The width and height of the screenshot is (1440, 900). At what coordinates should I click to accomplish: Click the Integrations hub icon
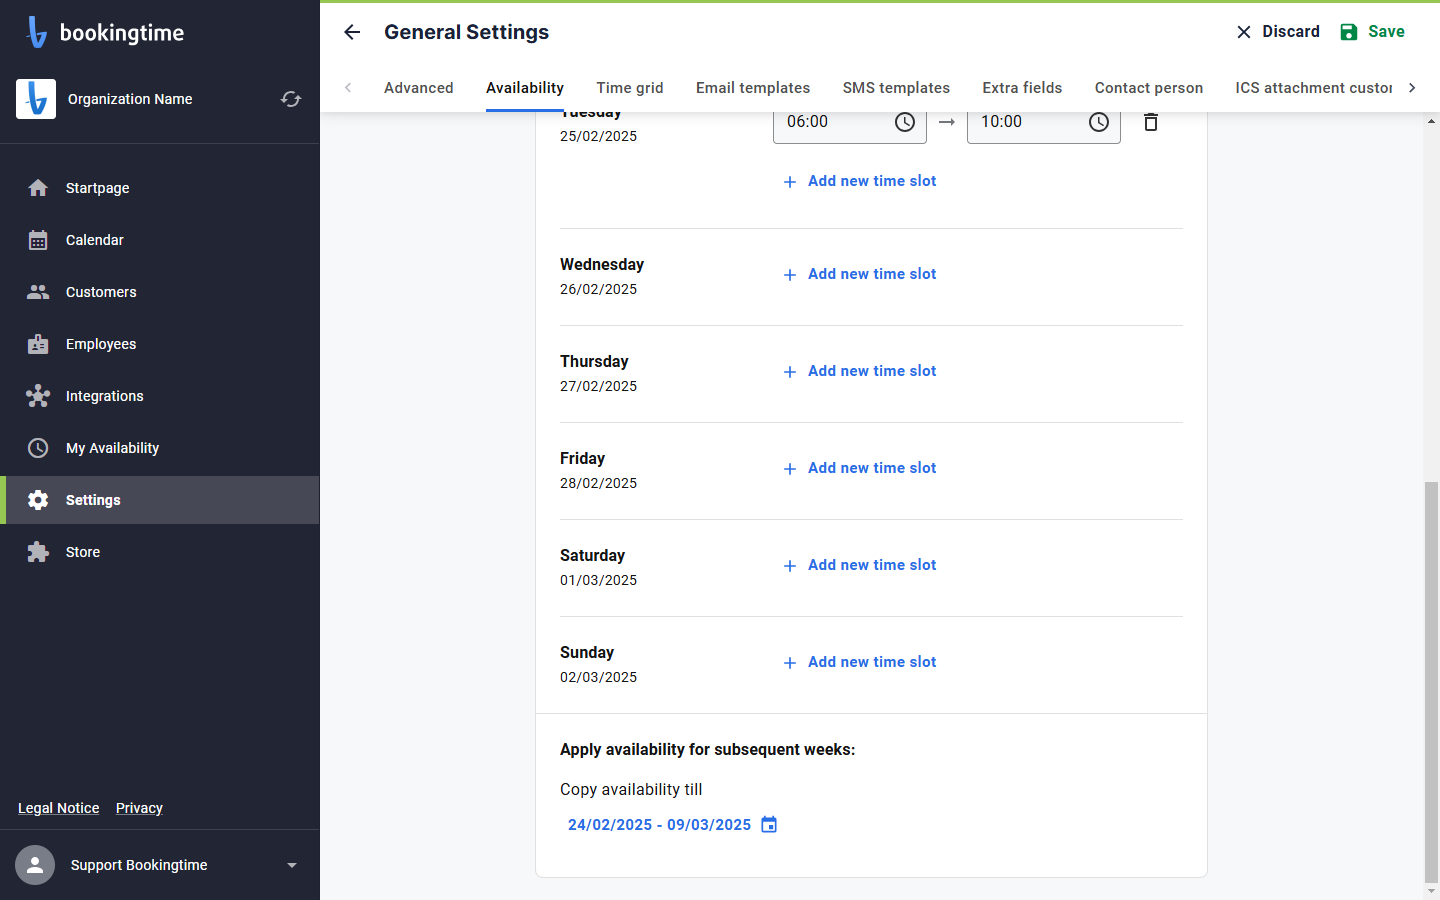click(38, 396)
